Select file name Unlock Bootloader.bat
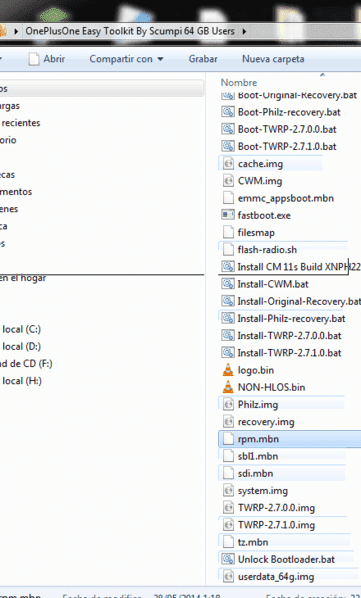 [286, 559]
